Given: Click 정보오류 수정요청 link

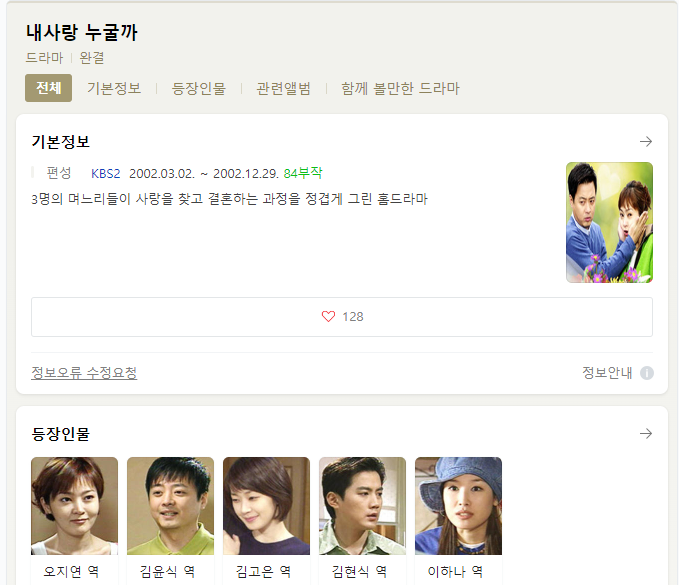Looking at the screenshot, I should click(84, 373).
